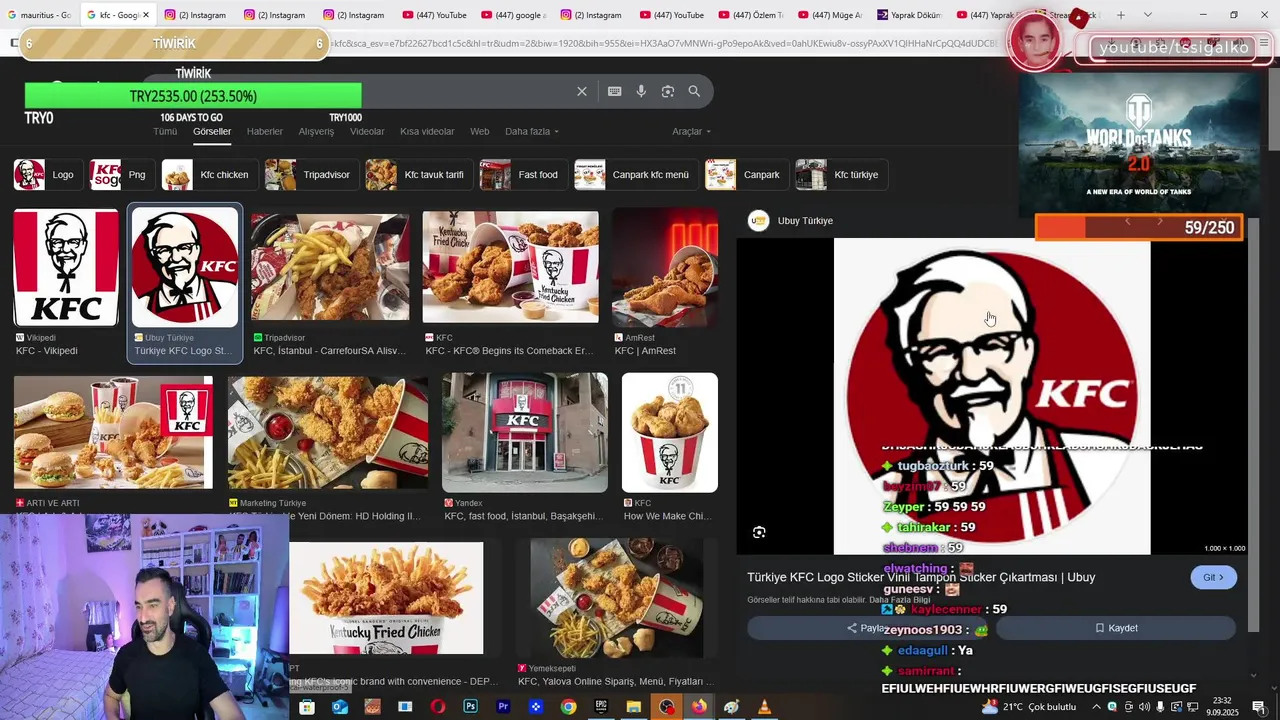Open the weather widget showing 21°C

[x=1028, y=707]
